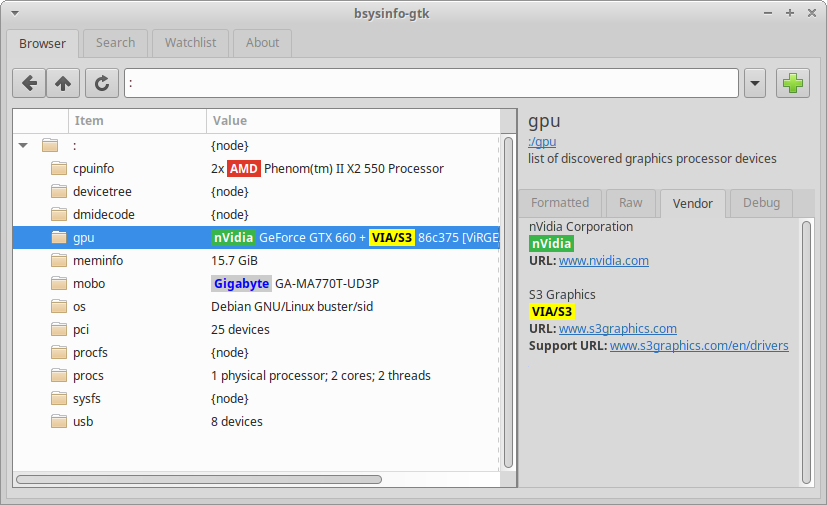
Task: Switch to the Search tab
Action: 116,43
